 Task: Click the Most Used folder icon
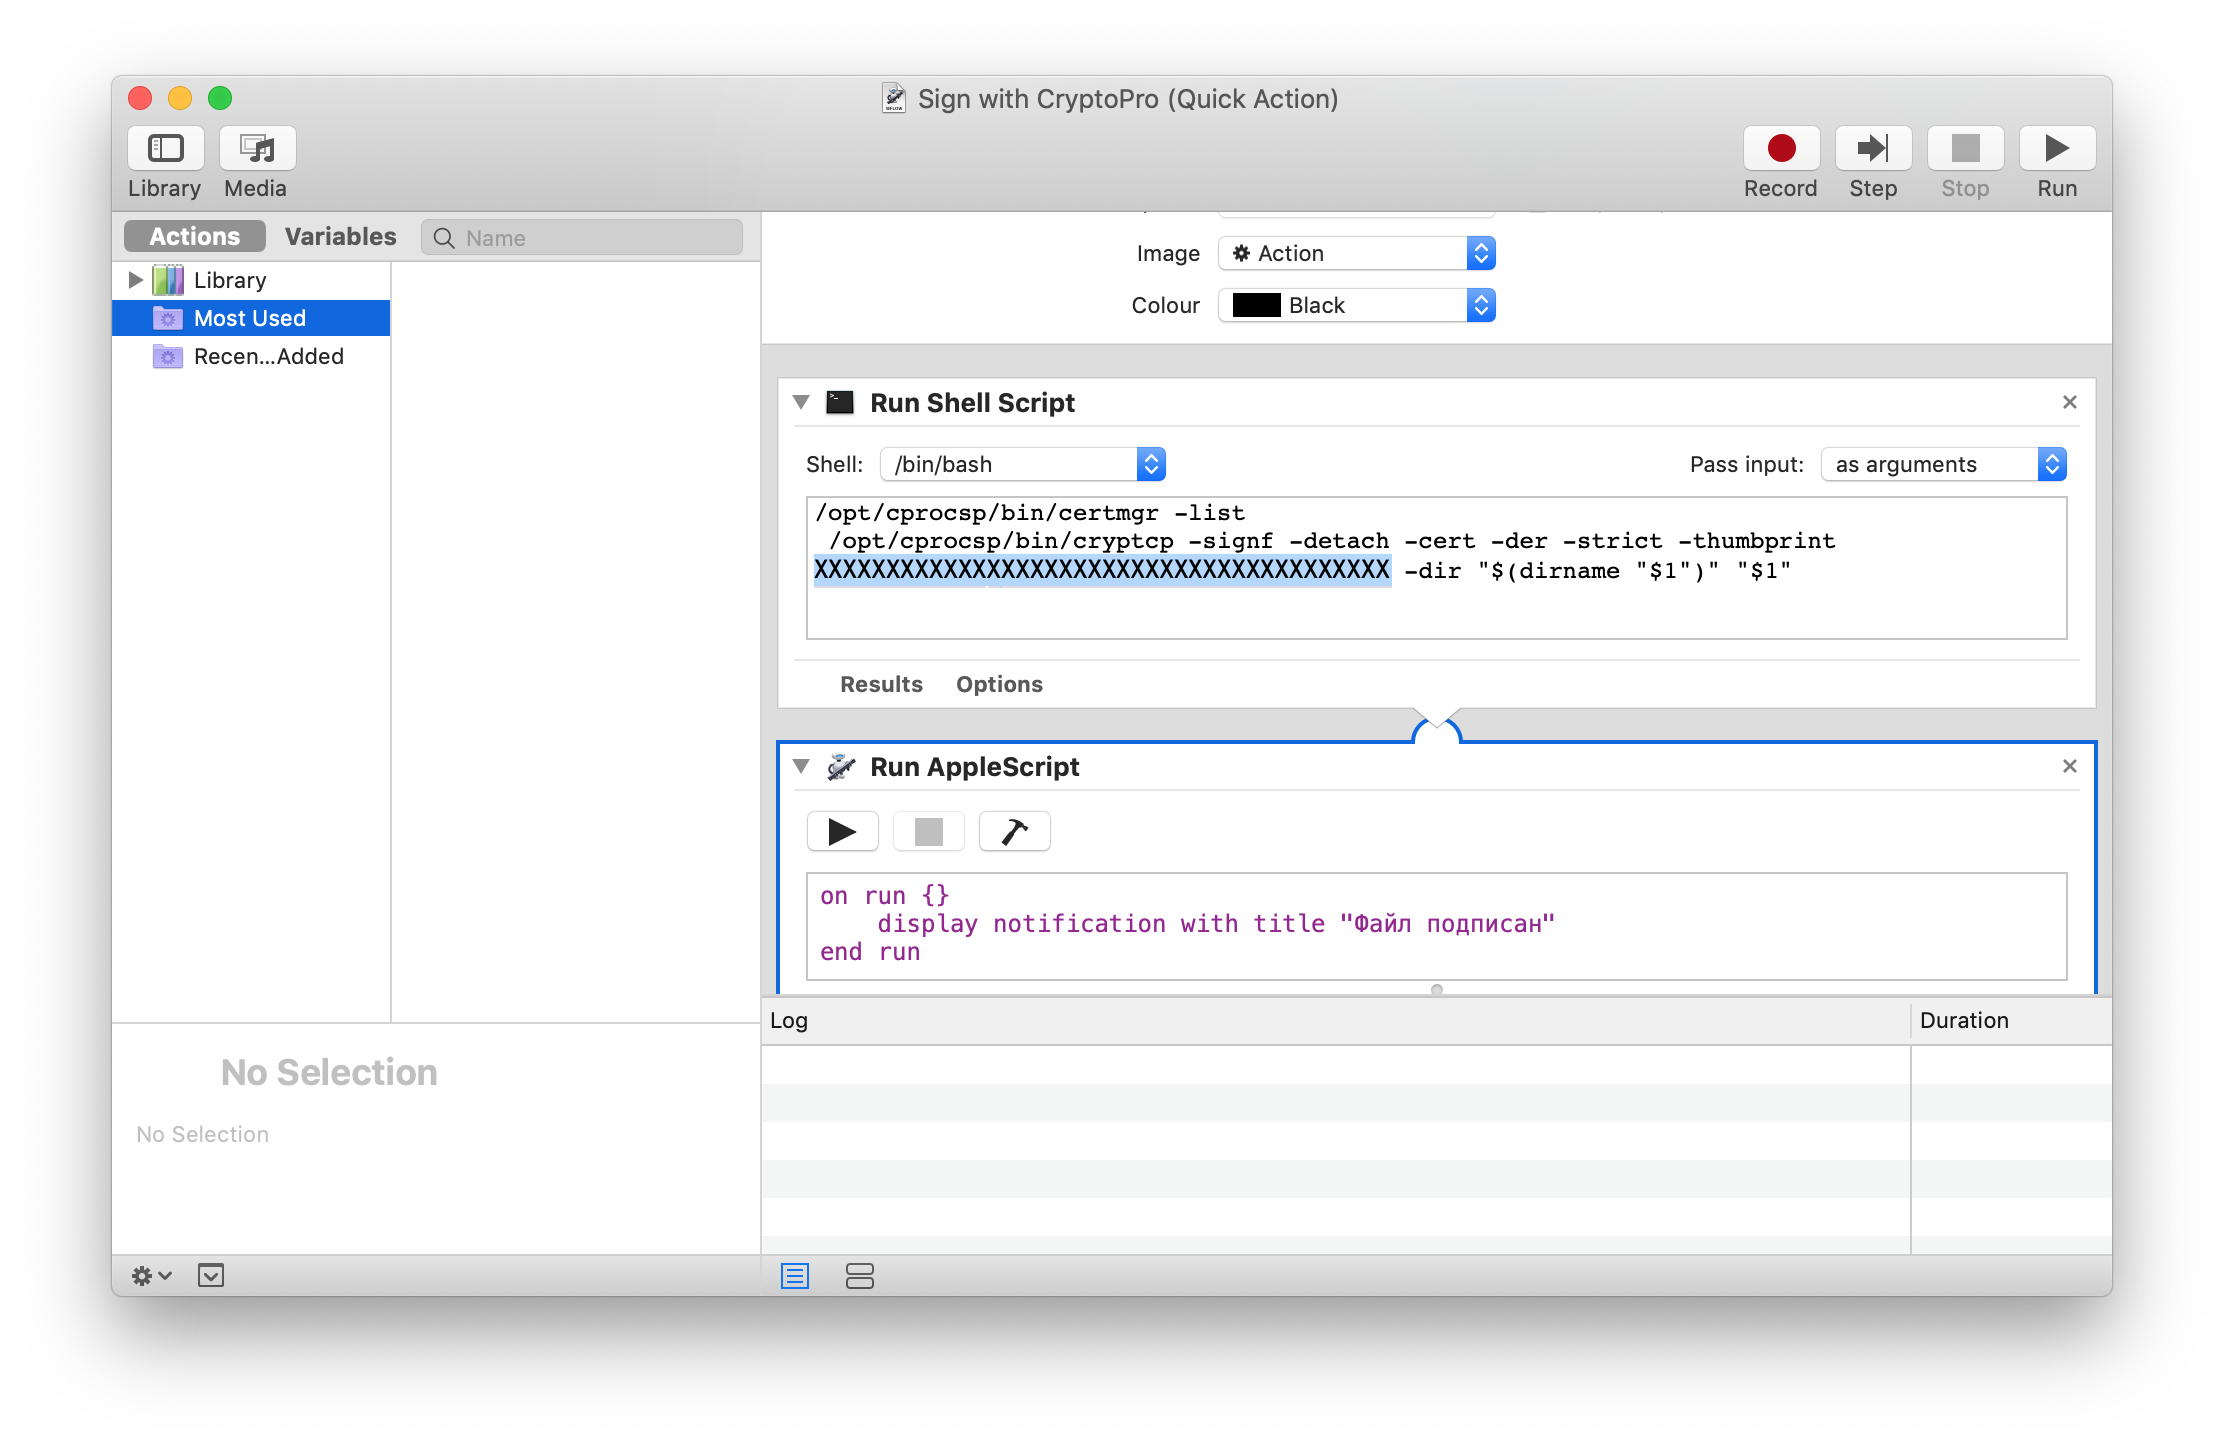click(x=168, y=318)
